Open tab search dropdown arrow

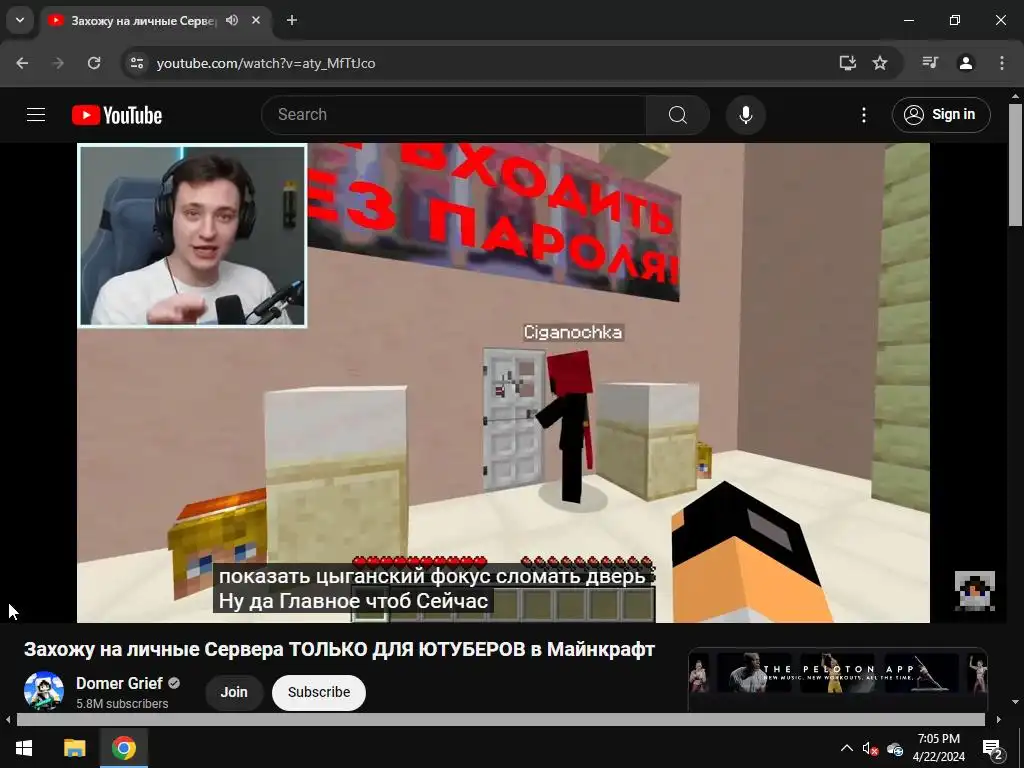[x=20, y=20]
